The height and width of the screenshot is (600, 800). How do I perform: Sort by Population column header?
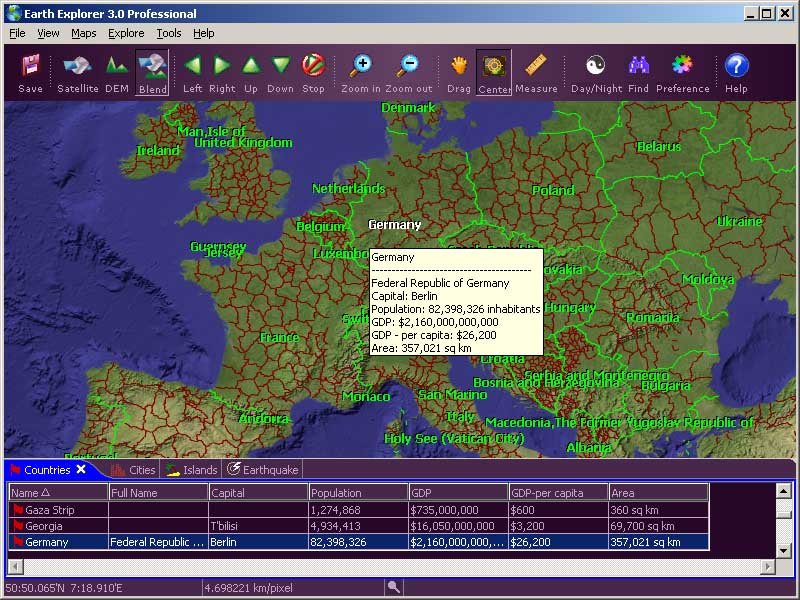point(359,493)
